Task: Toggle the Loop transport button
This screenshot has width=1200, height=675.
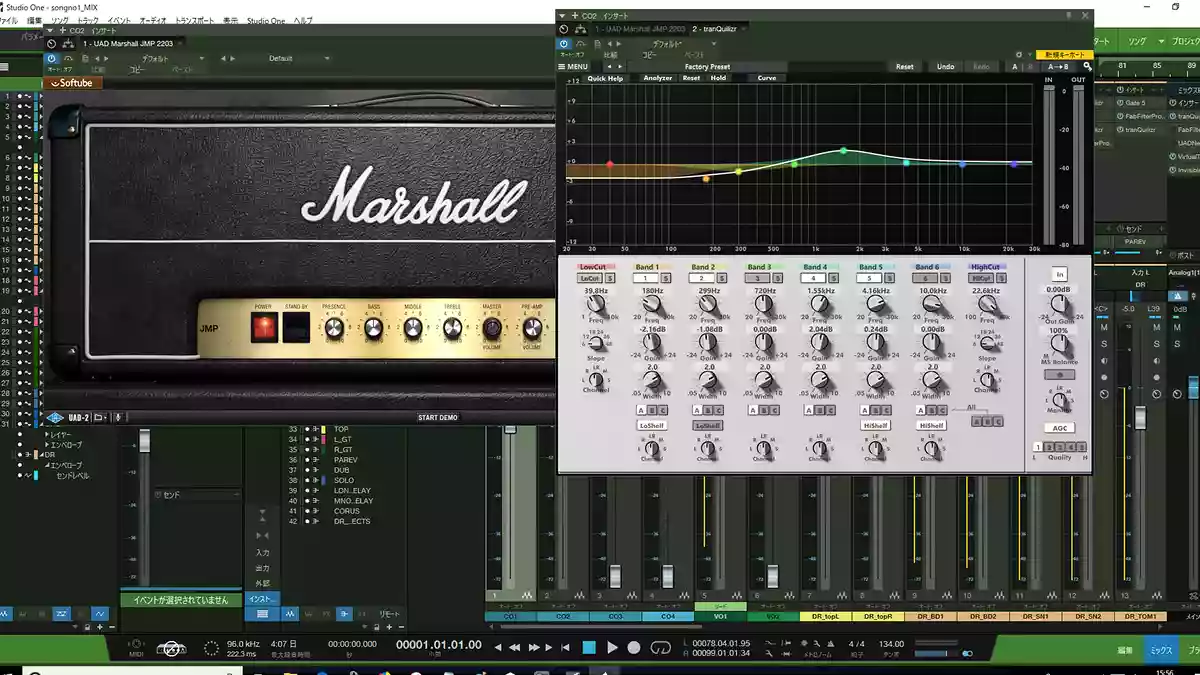Action: [x=661, y=647]
